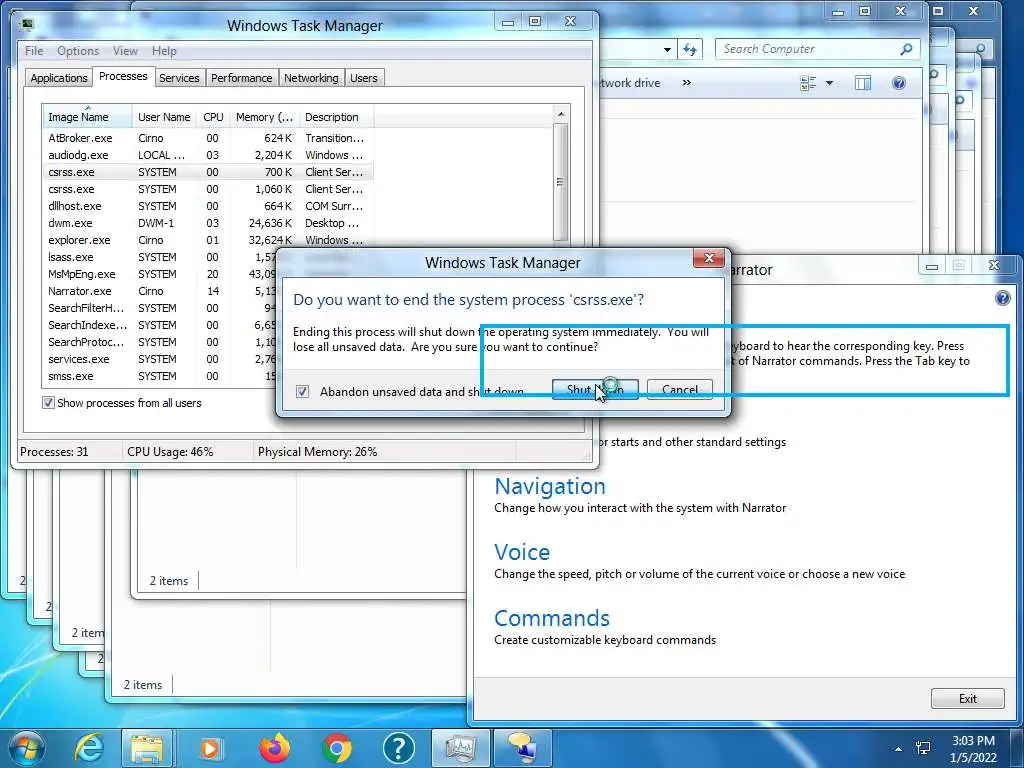Uncheck Abandon unsaved data and shut down
This screenshot has width=1024, height=768.
click(302, 391)
